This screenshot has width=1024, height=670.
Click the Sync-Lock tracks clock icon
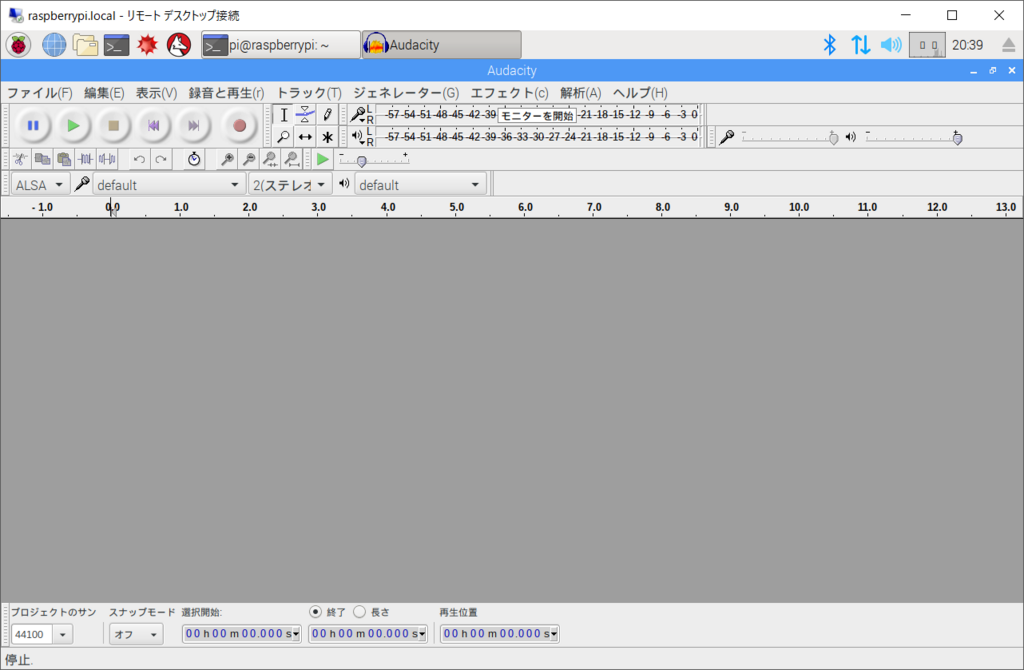pos(194,159)
